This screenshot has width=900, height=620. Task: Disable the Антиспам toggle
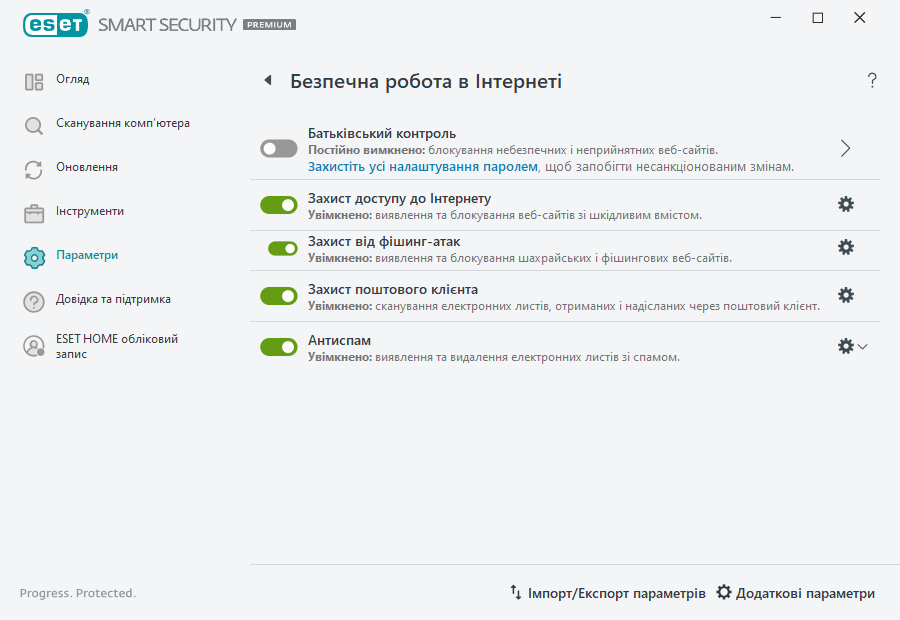(278, 347)
